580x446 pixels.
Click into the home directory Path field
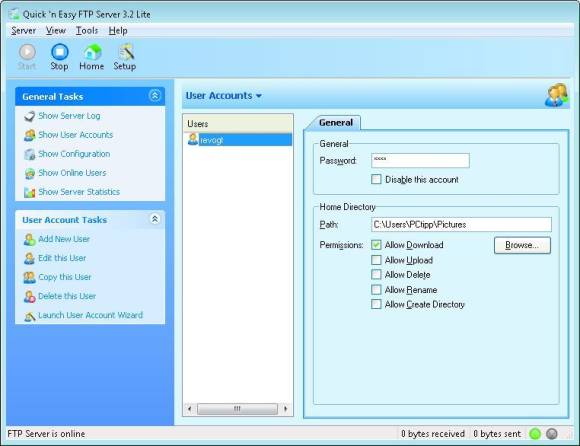click(x=461, y=224)
